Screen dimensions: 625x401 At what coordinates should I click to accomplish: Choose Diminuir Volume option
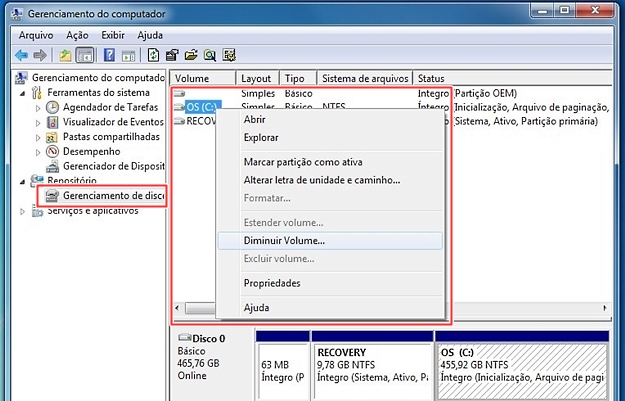[x=331, y=241]
